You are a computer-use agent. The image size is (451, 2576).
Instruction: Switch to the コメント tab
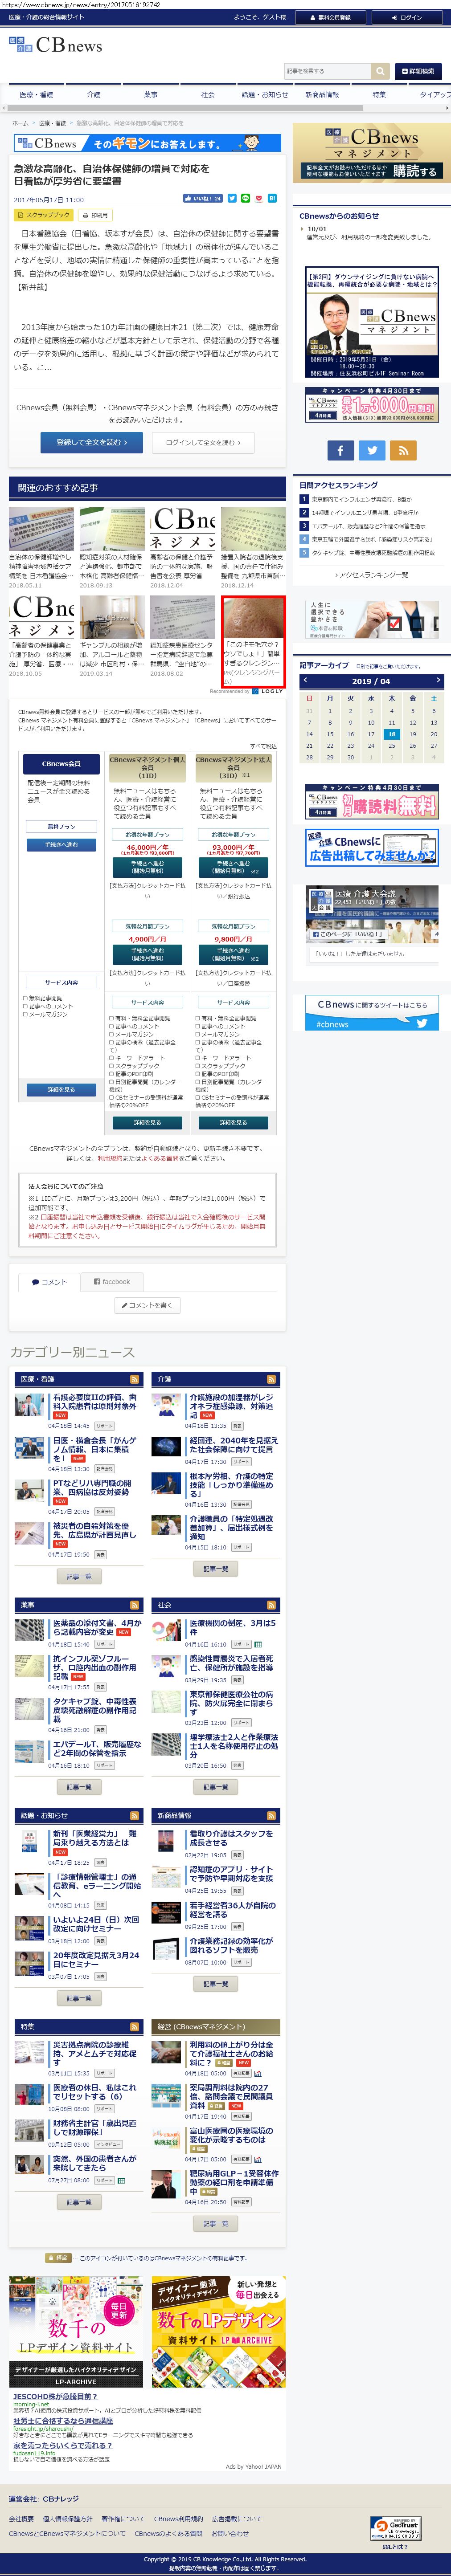[x=49, y=1282]
